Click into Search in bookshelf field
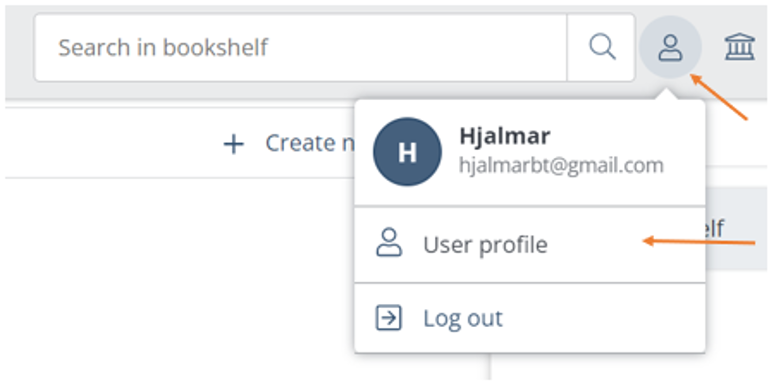 [x=300, y=48]
